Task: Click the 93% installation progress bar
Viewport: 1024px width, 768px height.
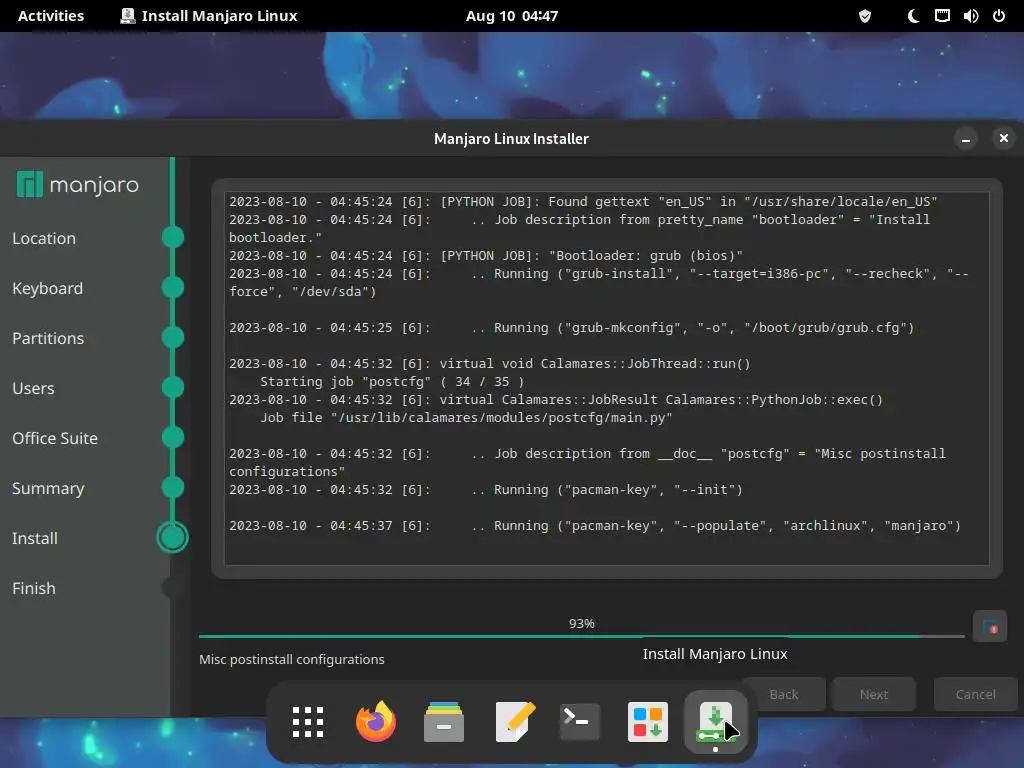Action: tap(581, 635)
